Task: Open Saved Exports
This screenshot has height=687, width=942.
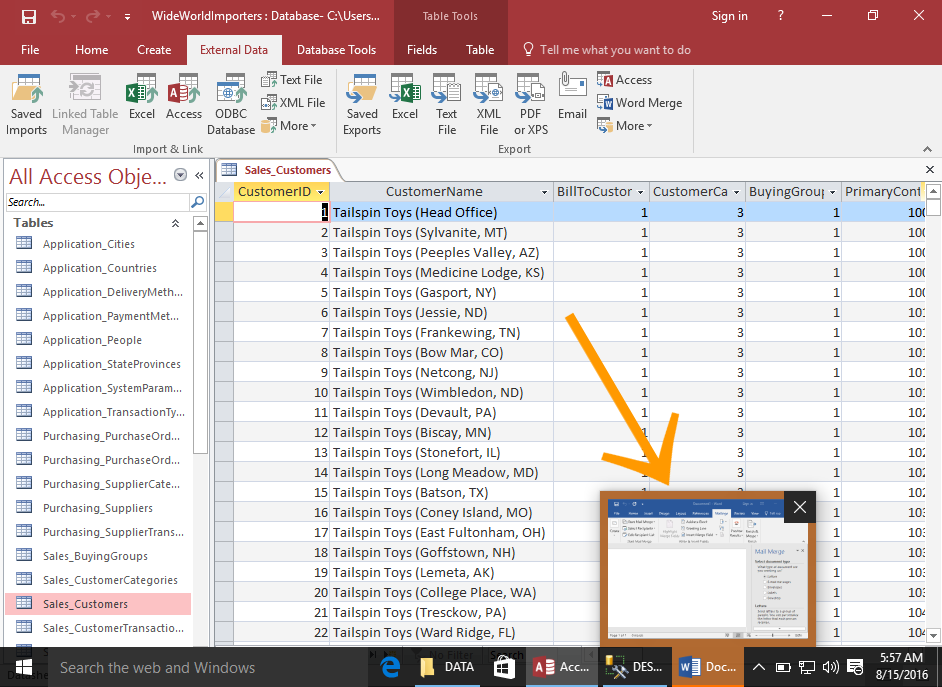Action: [x=362, y=105]
